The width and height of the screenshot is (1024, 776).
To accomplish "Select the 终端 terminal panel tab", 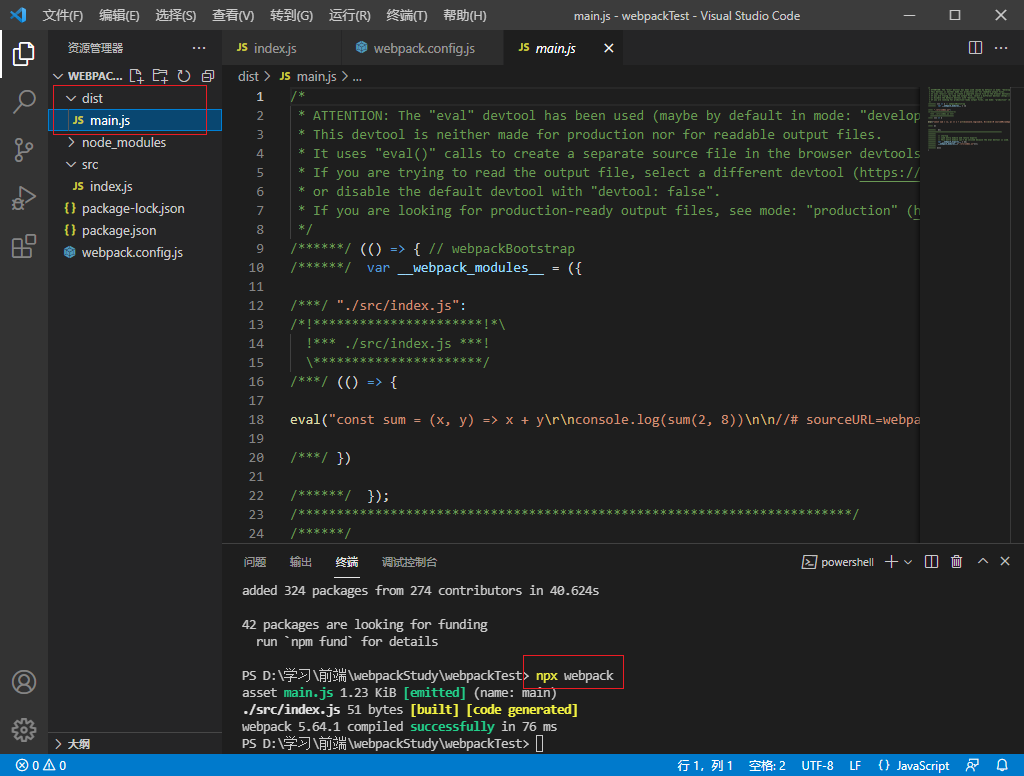I will point(347,562).
